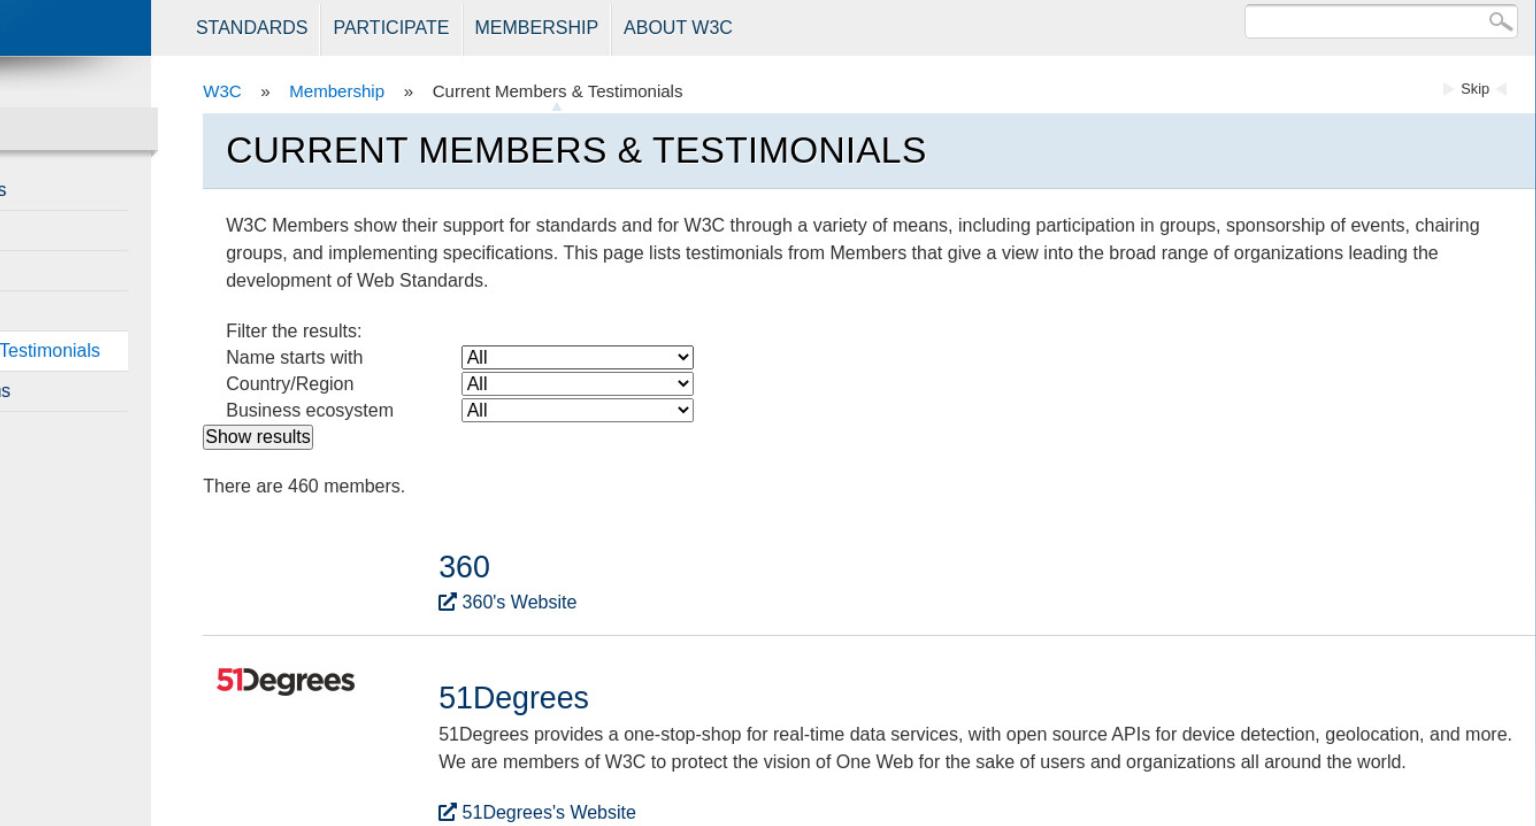
Task: Open the PARTICIPATE menu
Action: [391, 28]
